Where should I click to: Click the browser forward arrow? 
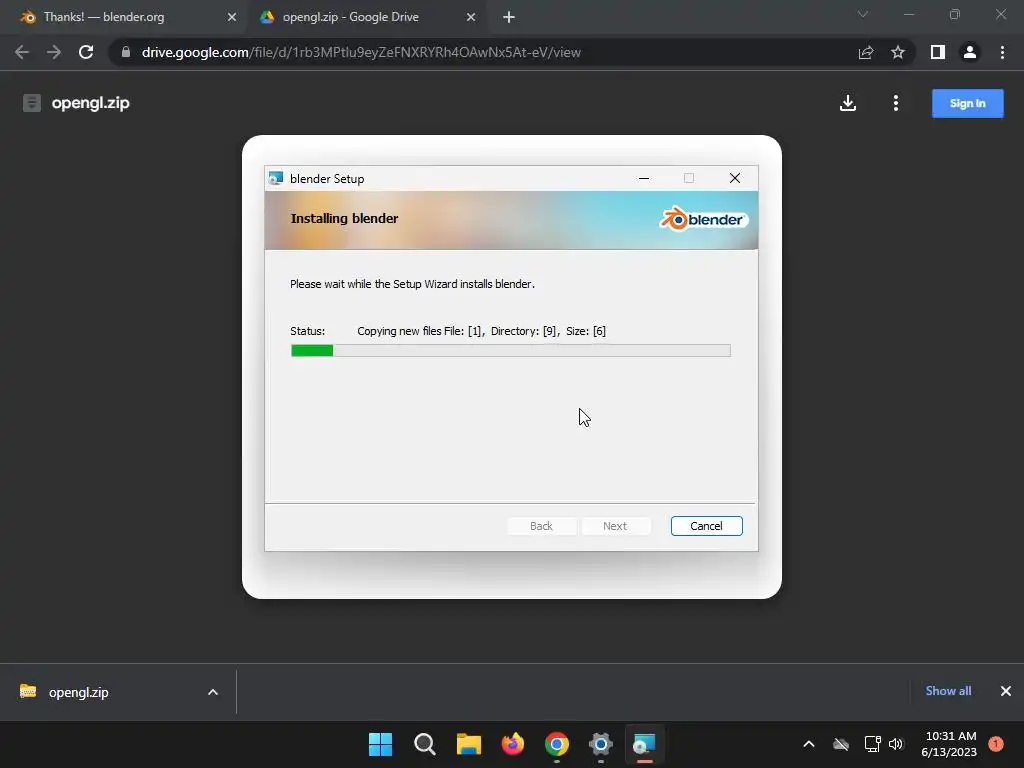[x=54, y=52]
